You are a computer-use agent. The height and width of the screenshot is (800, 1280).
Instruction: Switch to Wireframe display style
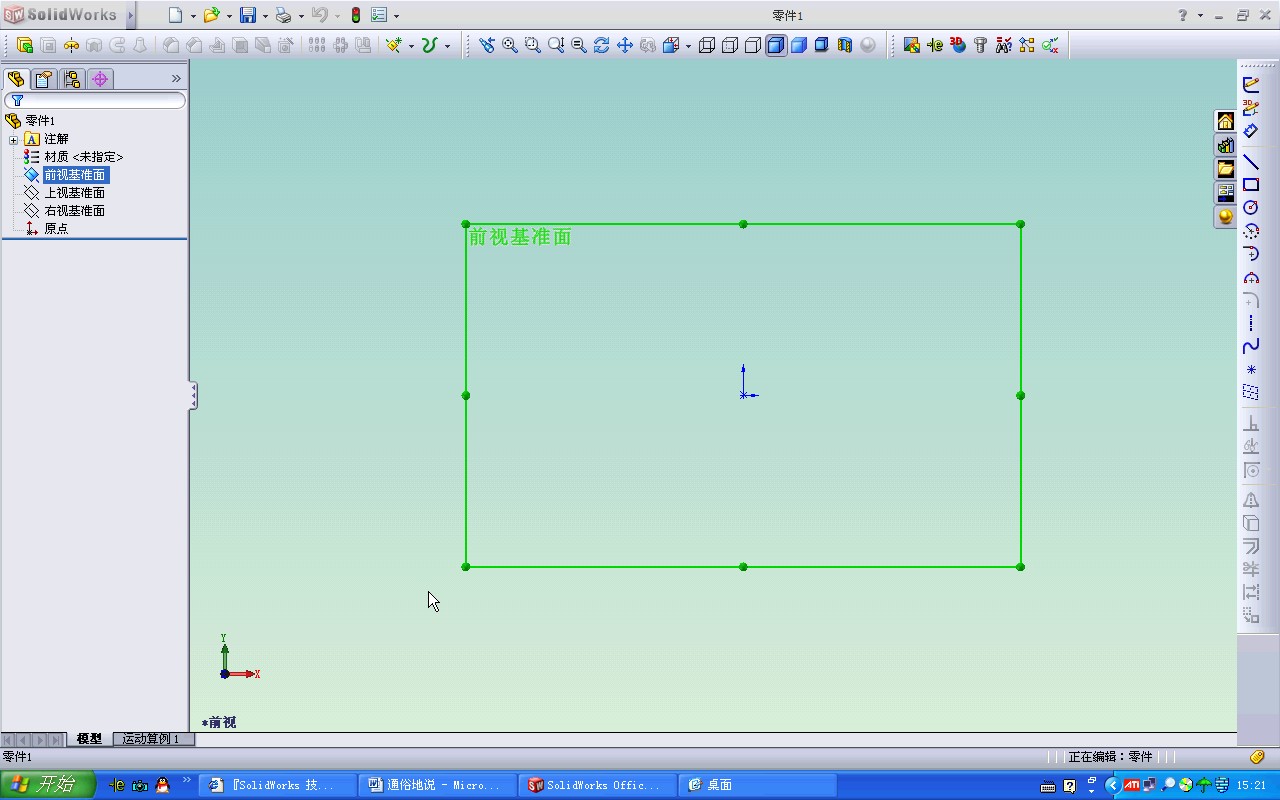pyautogui.click(x=707, y=45)
